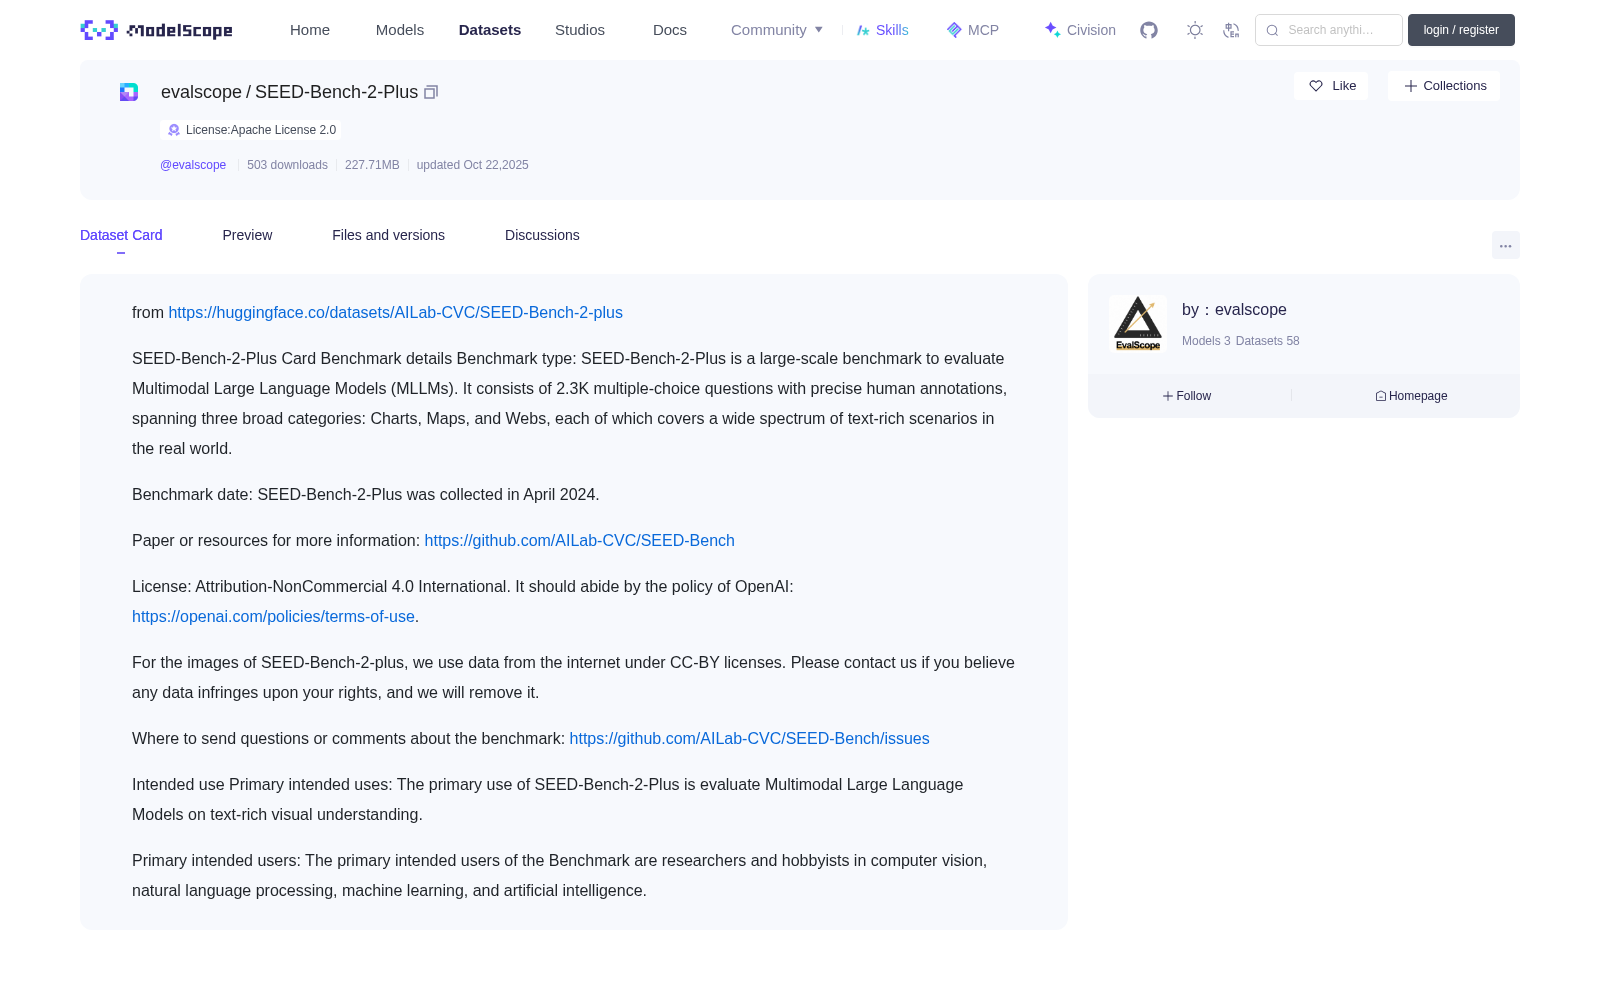Go to the Home menu item

click(x=310, y=30)
